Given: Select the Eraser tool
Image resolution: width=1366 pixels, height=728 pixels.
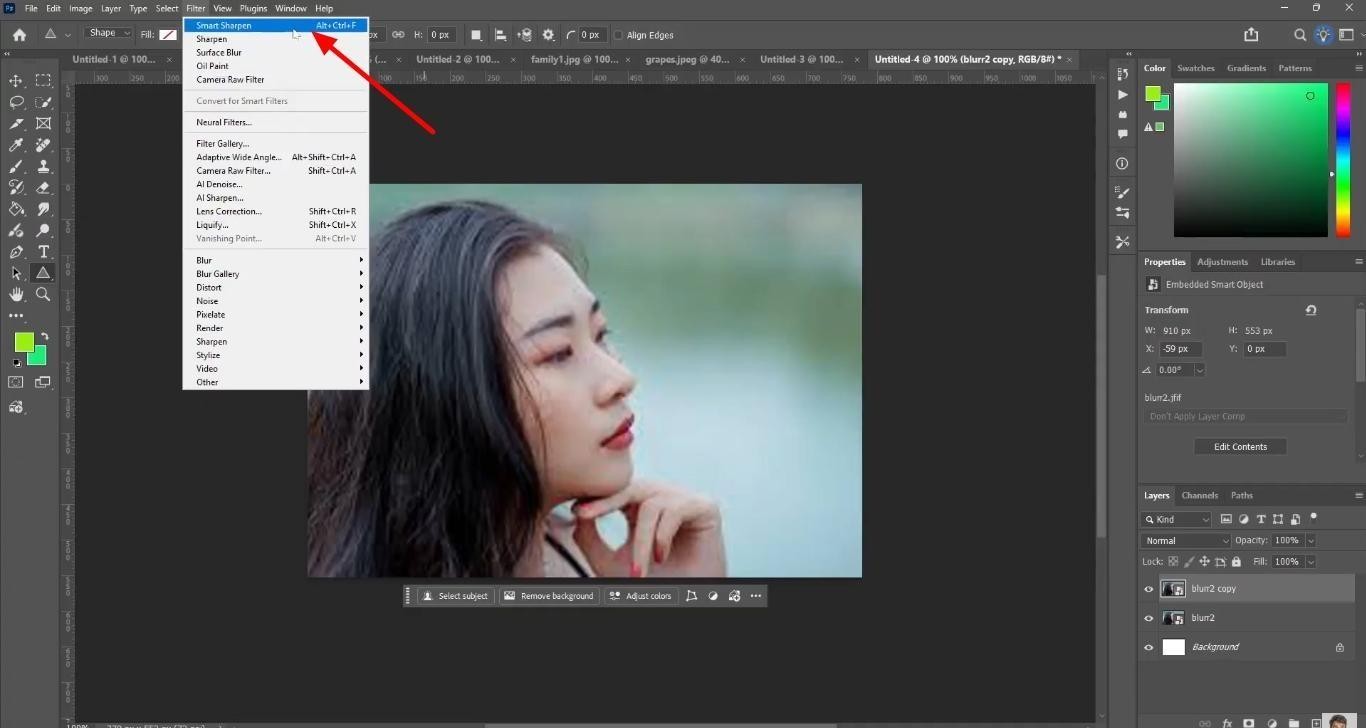Looking at the screenshot, I should pyautogui.click(x=43, y=188).
